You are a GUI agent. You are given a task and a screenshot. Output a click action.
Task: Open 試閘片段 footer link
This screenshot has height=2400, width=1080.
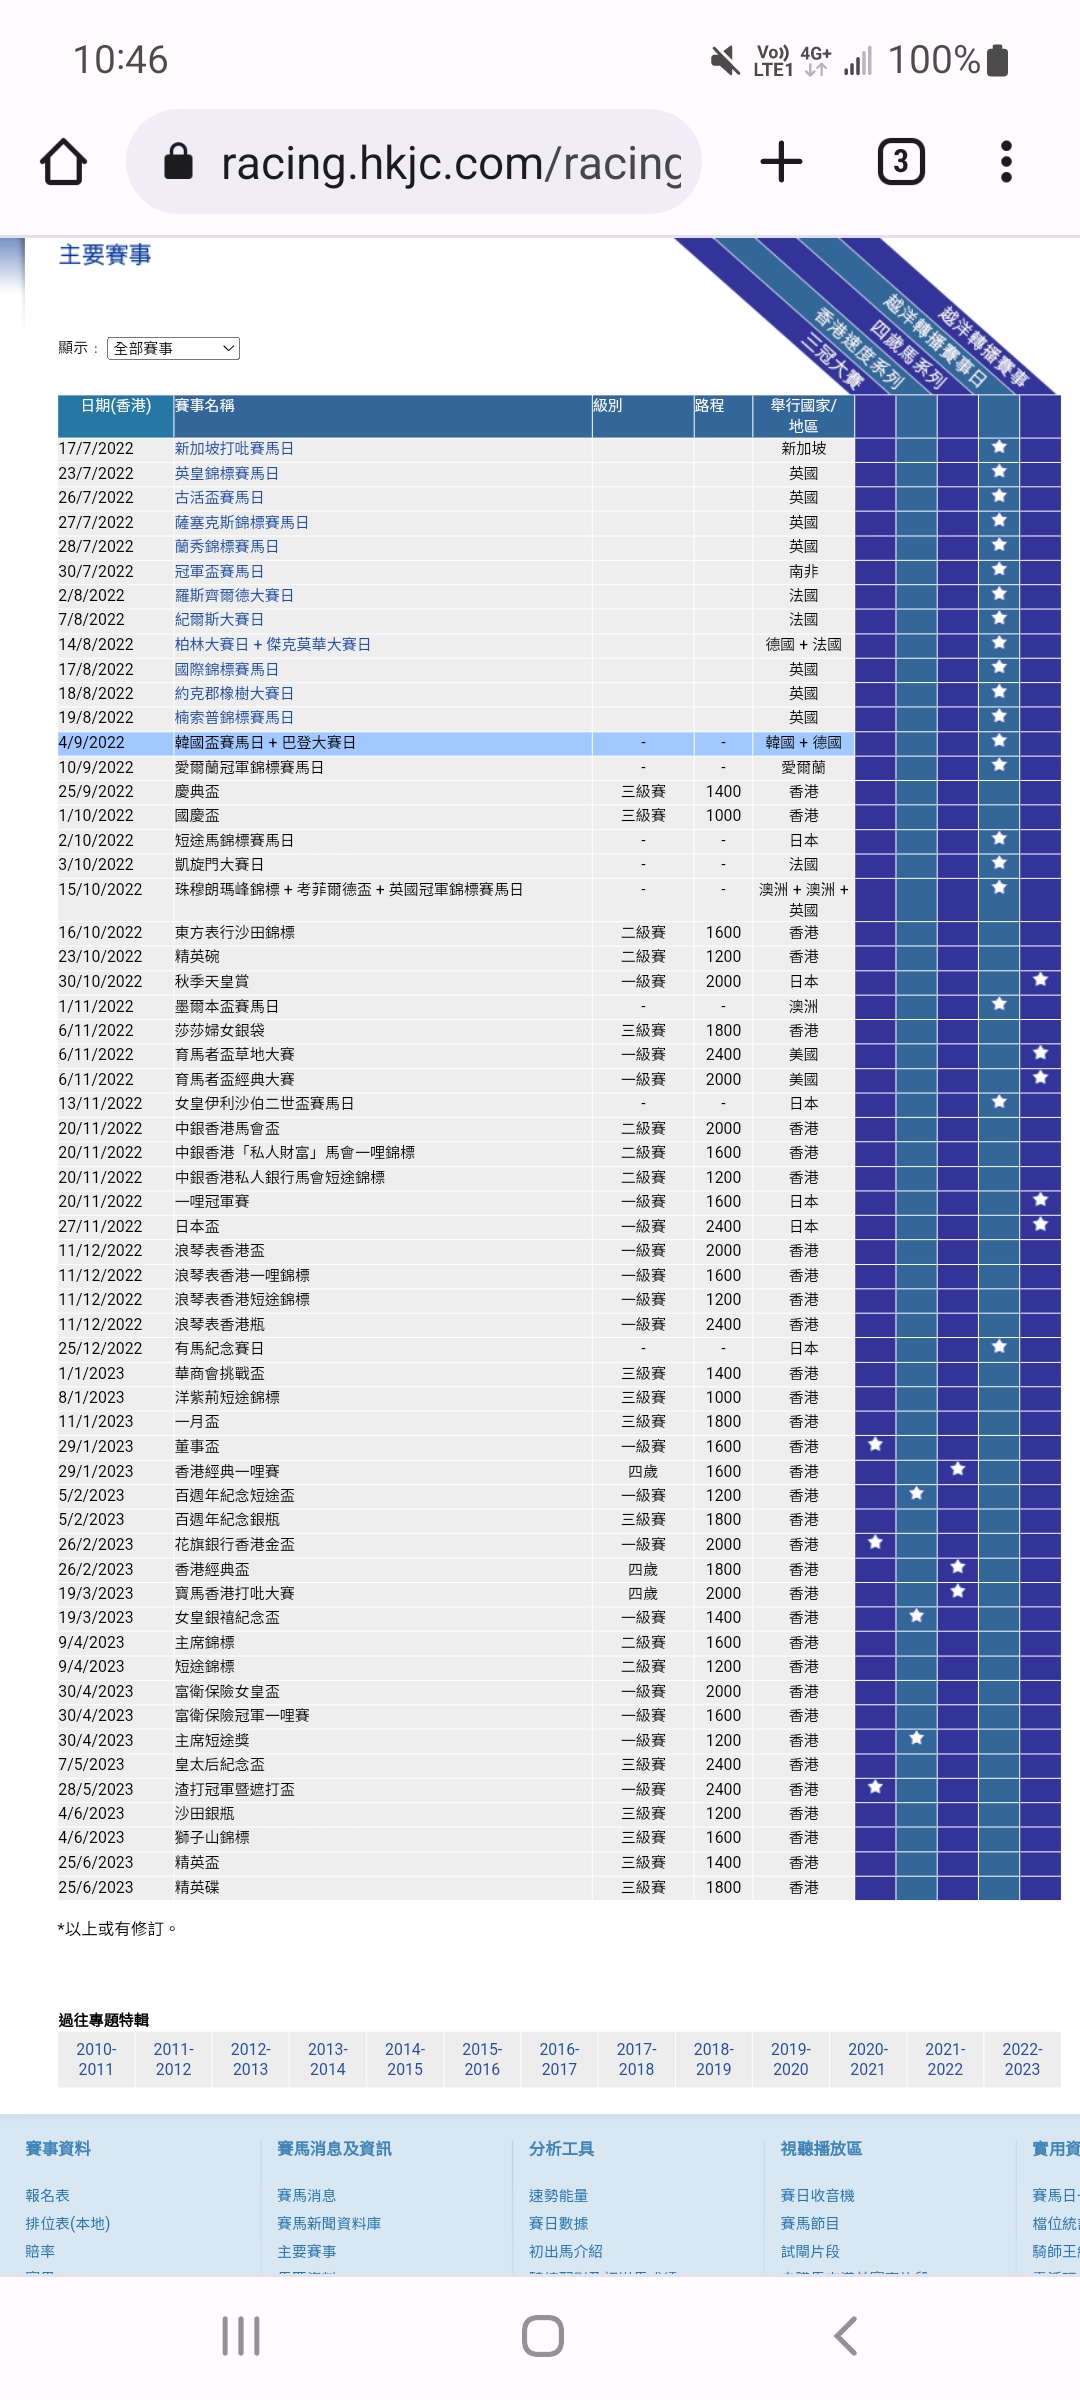[x=810, y=2251]
